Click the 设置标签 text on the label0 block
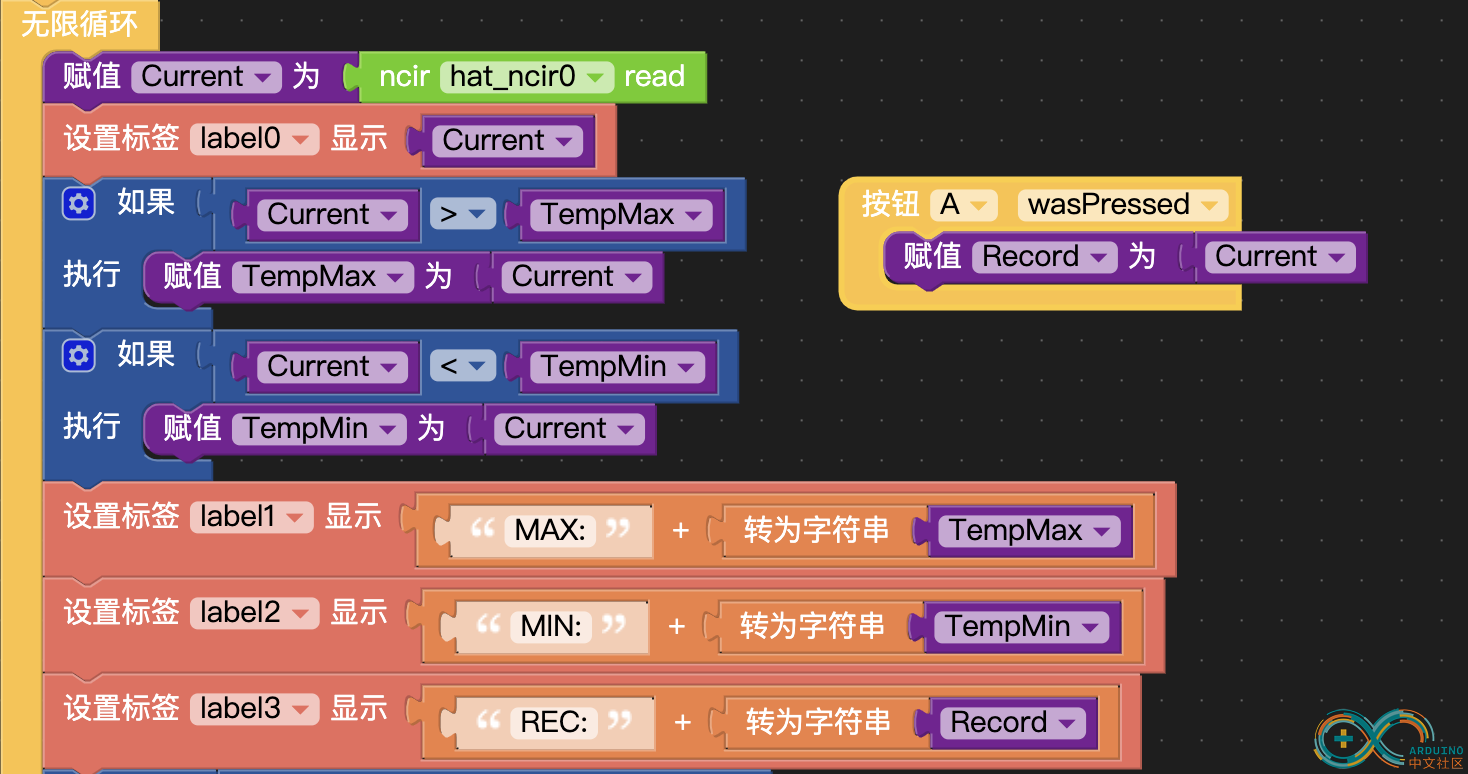The image size is (1468, 774). pos(122,139)
